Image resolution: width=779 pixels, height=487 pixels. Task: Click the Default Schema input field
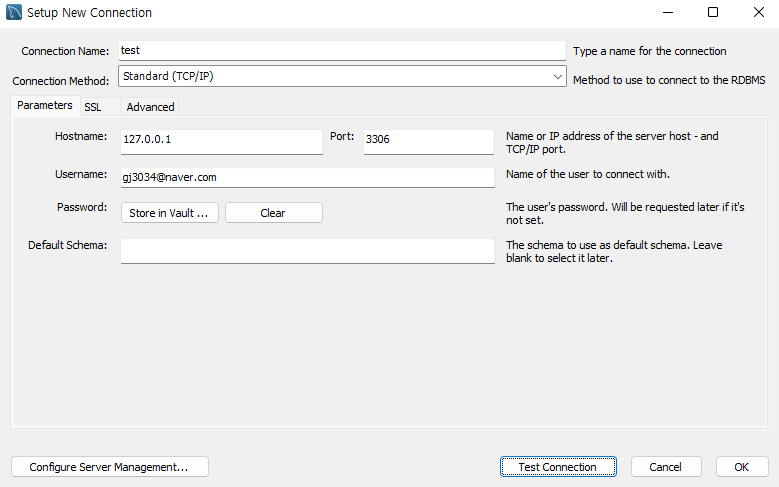click(x=308, y=251)
